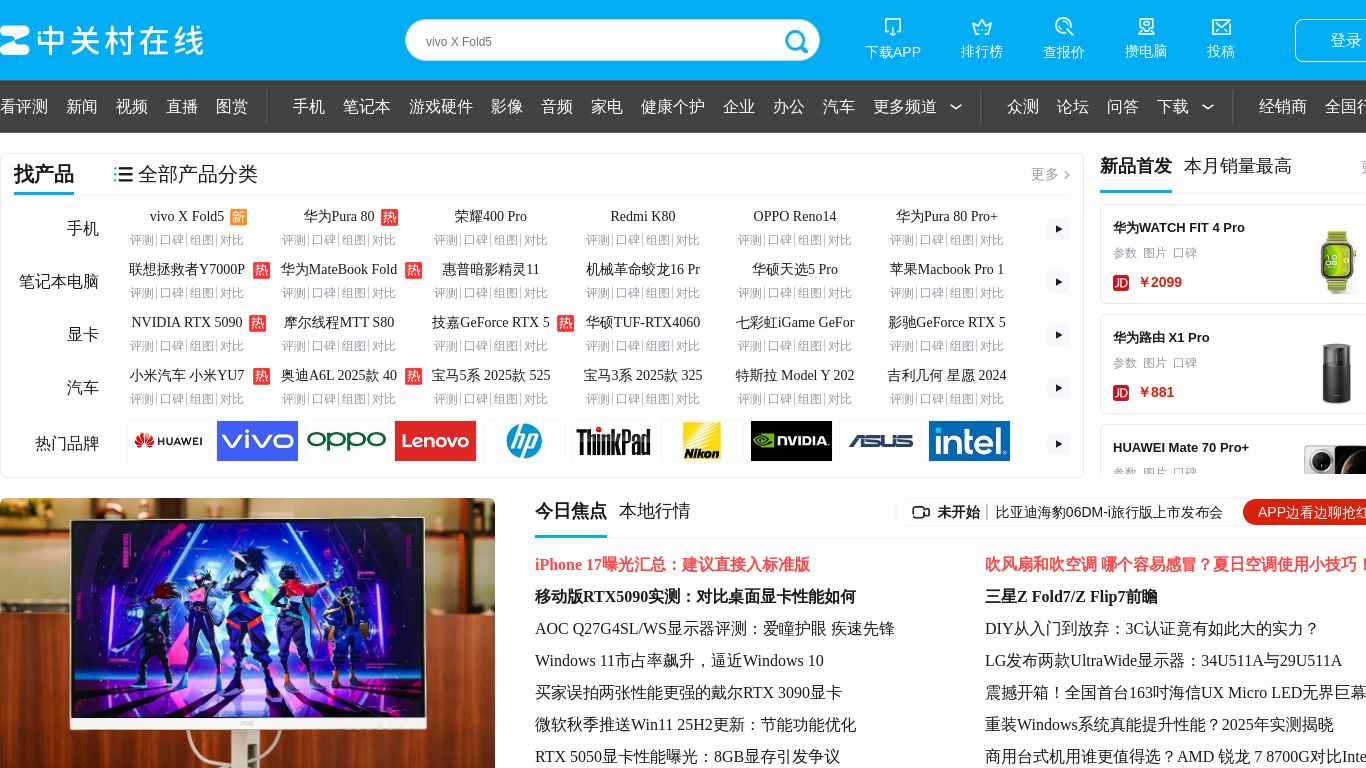This screenshot has width=1366, height=768.
Task: Click 评测 under 荣耀400 Pro
Action: pos(445,240)
